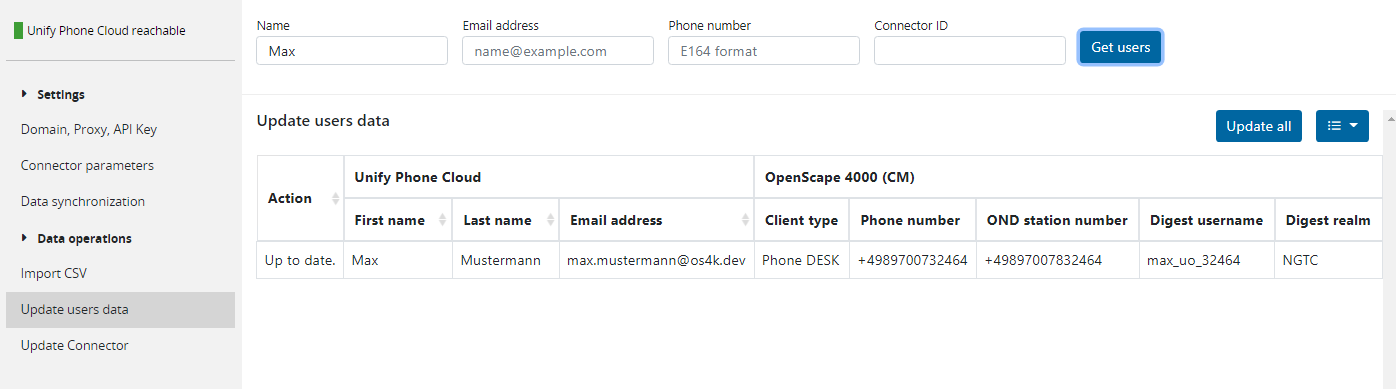This screenshot has height=389, width=1396.
Task: Click the vertical scrollbar up arrow
Action: point(1389,118)
